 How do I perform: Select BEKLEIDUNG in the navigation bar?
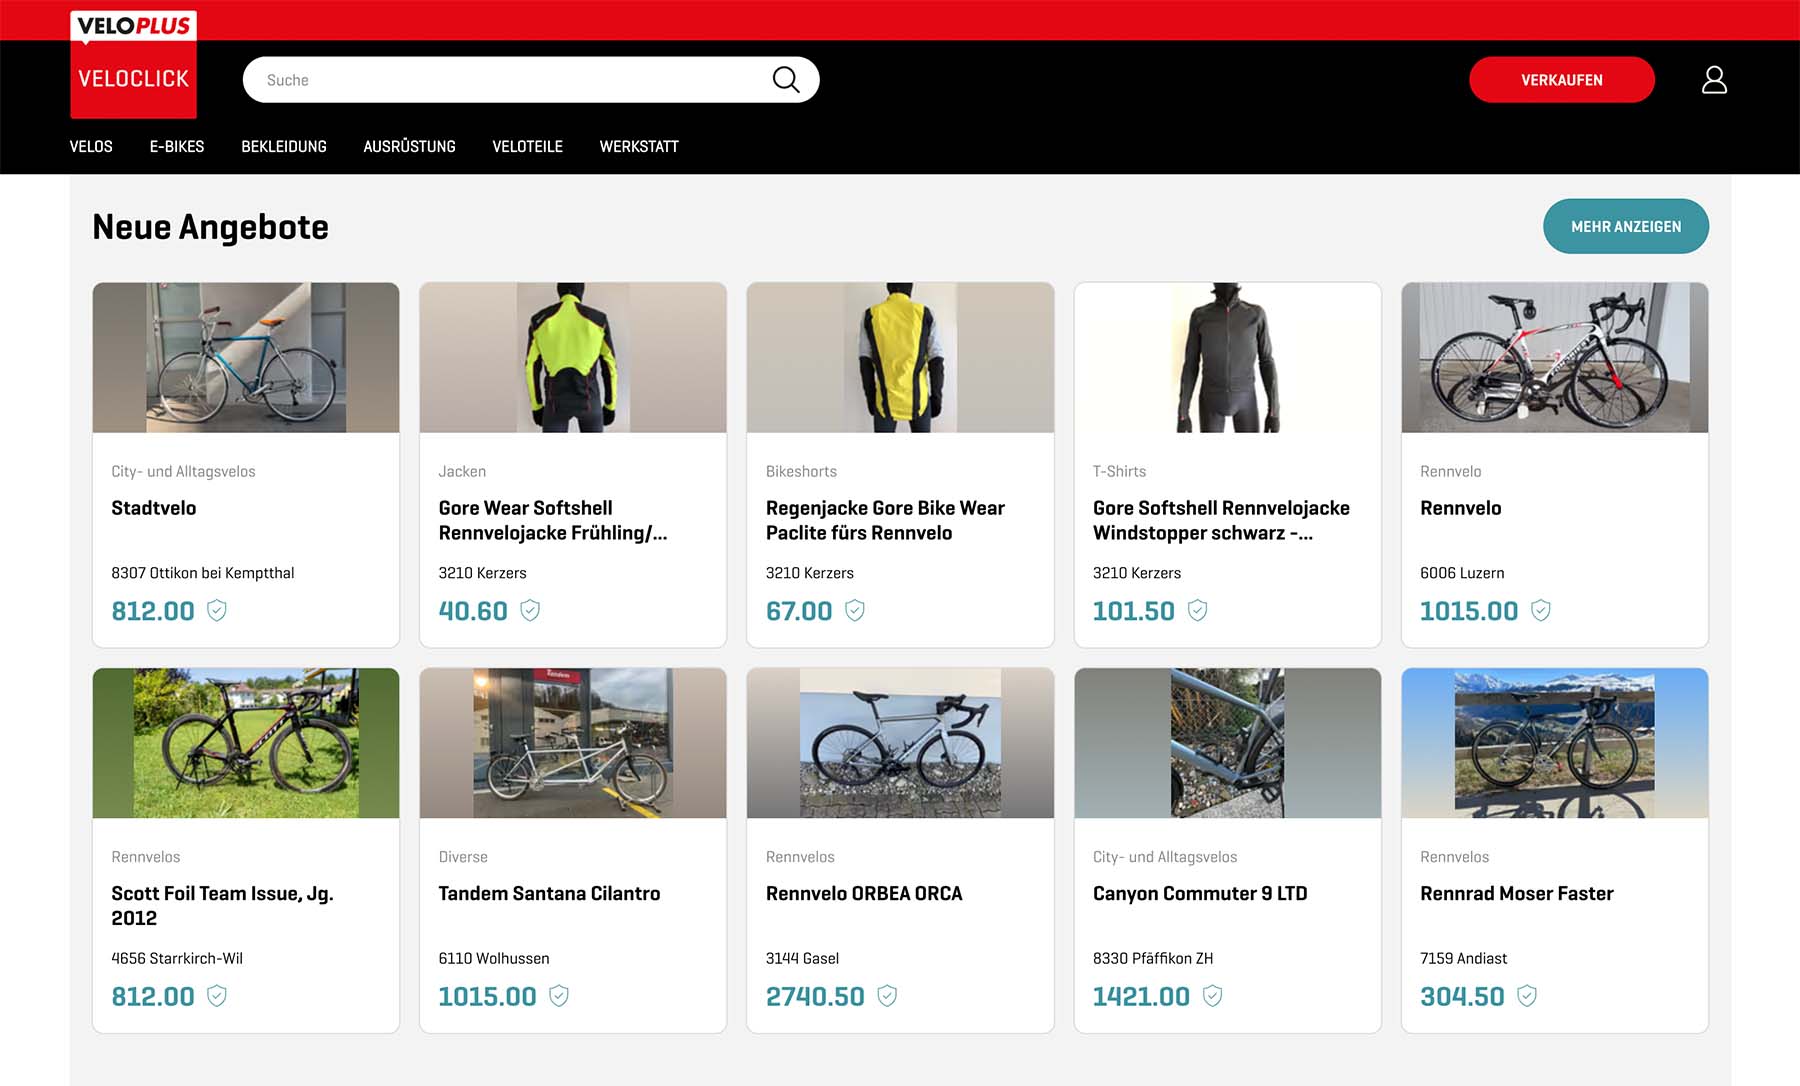[284, 146]
